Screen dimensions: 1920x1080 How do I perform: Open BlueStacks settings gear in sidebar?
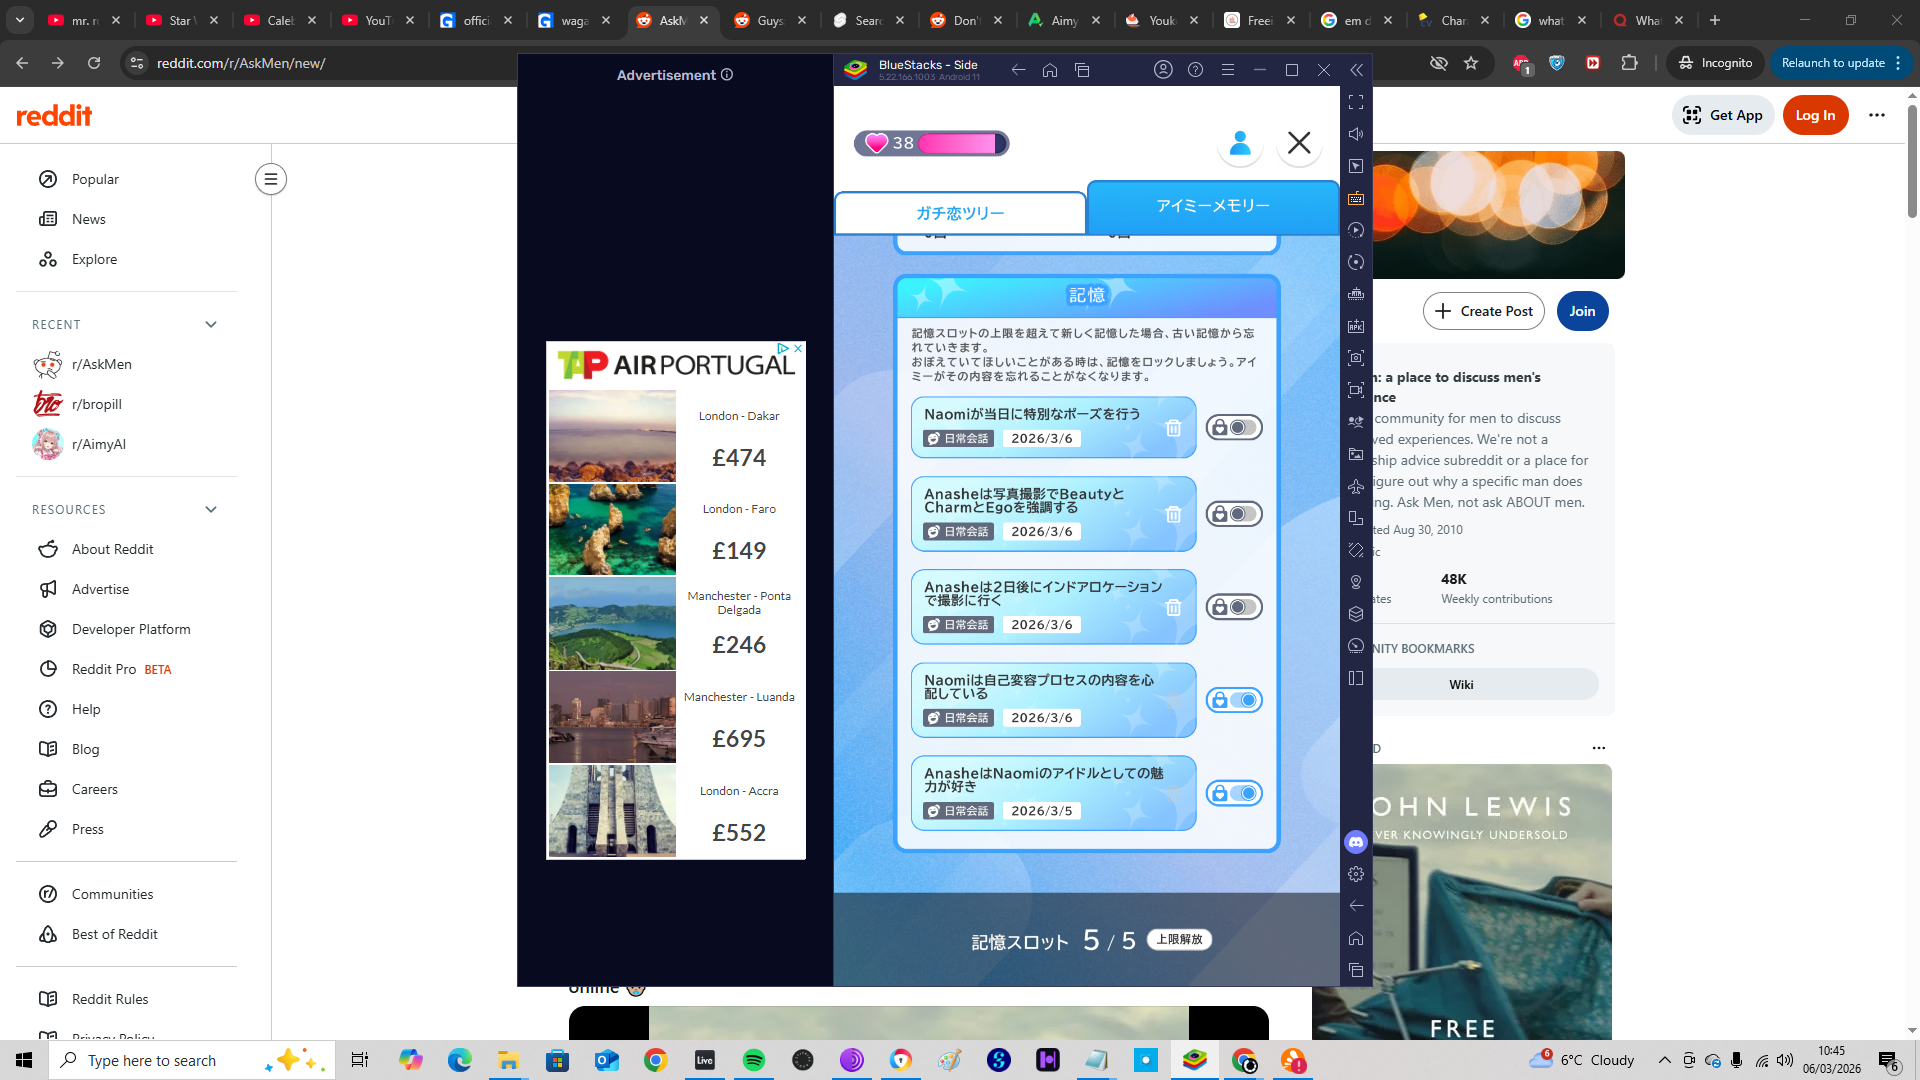(x=1356, y=874)
